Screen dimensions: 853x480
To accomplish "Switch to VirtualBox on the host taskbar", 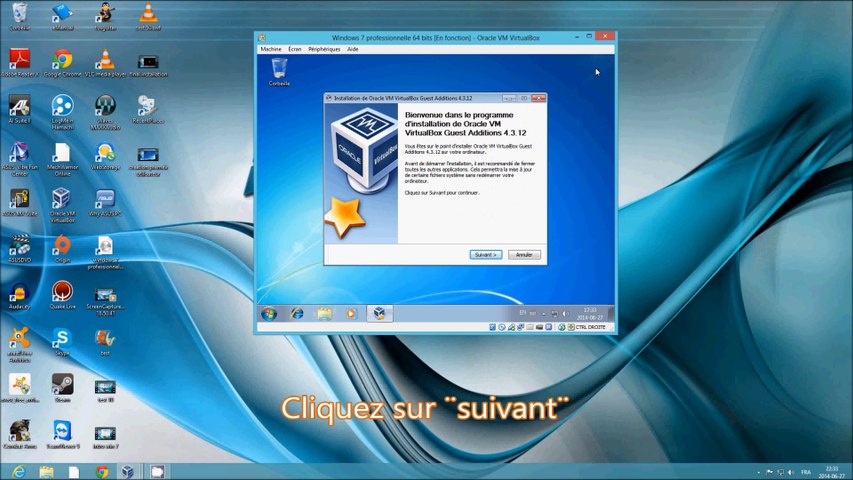I will pyautogui.click(x=128, y=471).
